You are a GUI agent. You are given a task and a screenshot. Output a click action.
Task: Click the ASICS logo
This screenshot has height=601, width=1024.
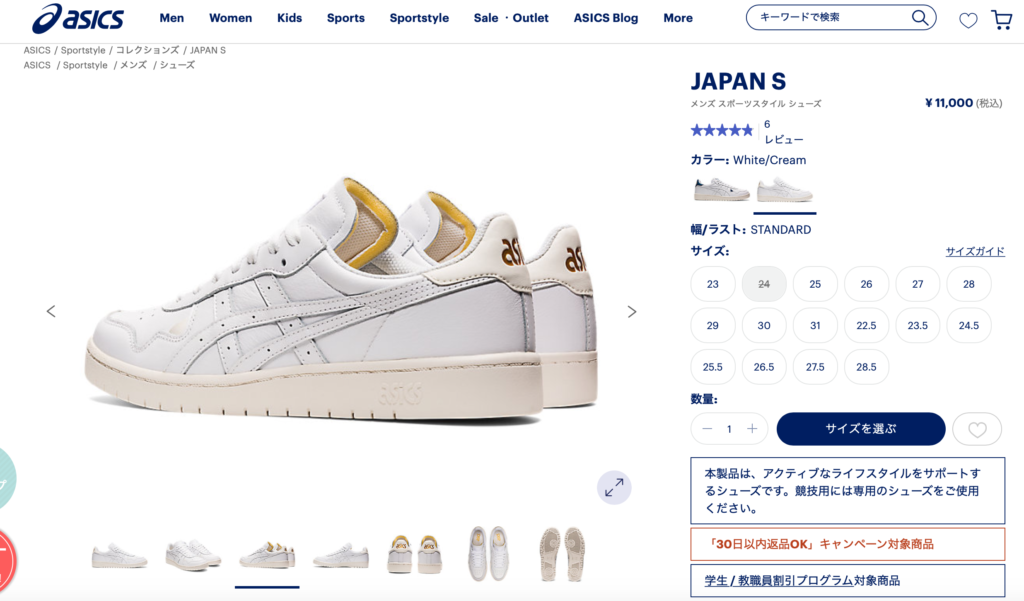coord(78,18)
